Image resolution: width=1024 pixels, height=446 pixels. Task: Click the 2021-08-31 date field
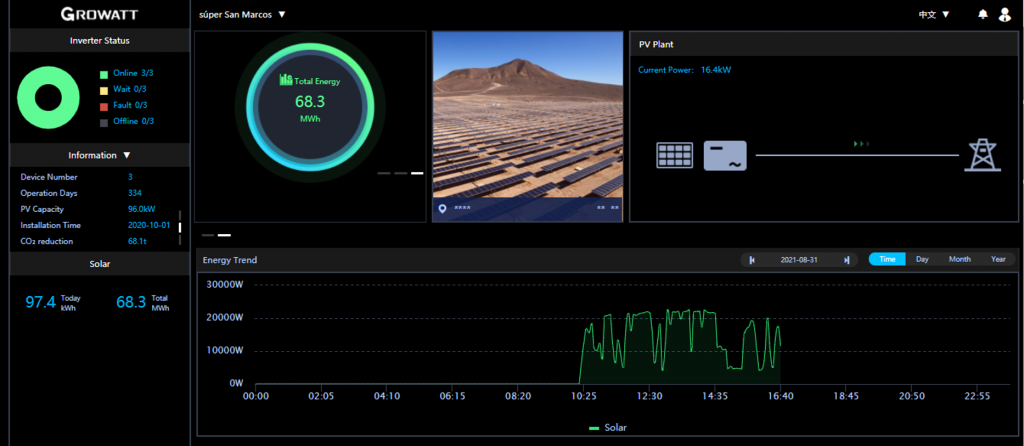click(799, 260)
